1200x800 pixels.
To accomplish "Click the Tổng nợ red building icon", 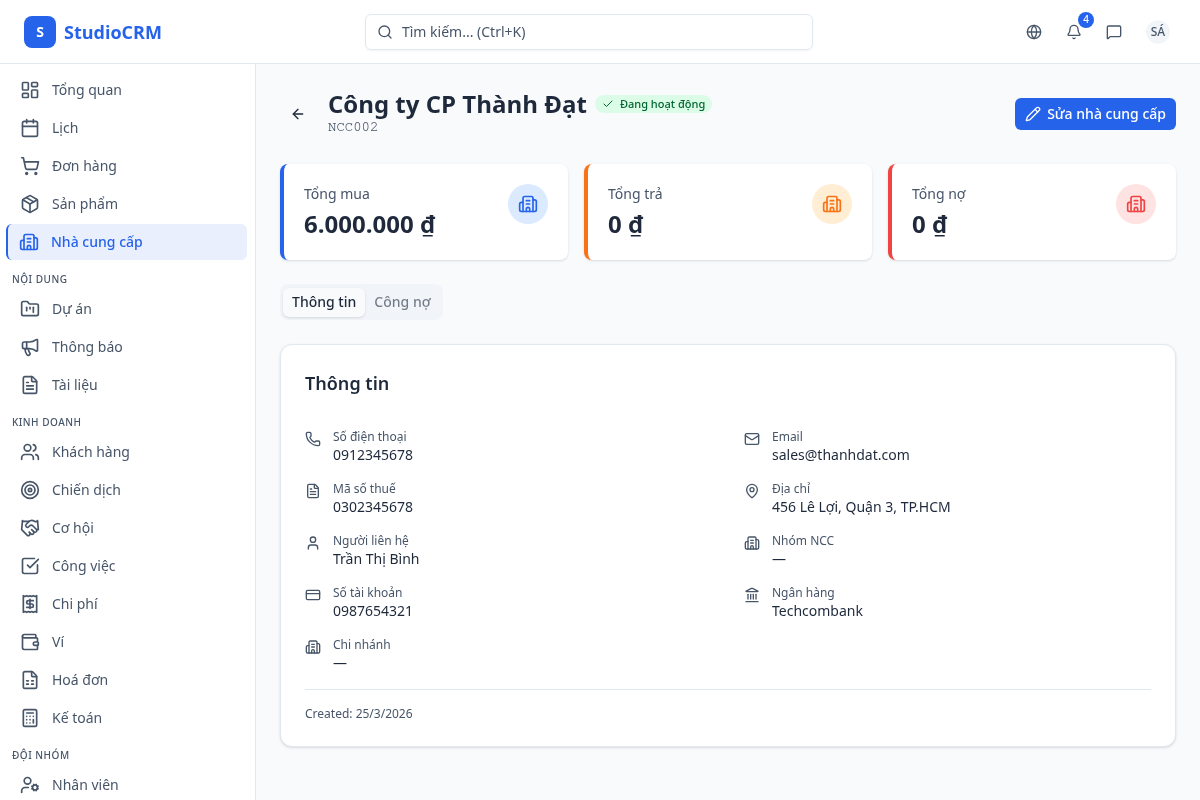I will [1136, 204].
